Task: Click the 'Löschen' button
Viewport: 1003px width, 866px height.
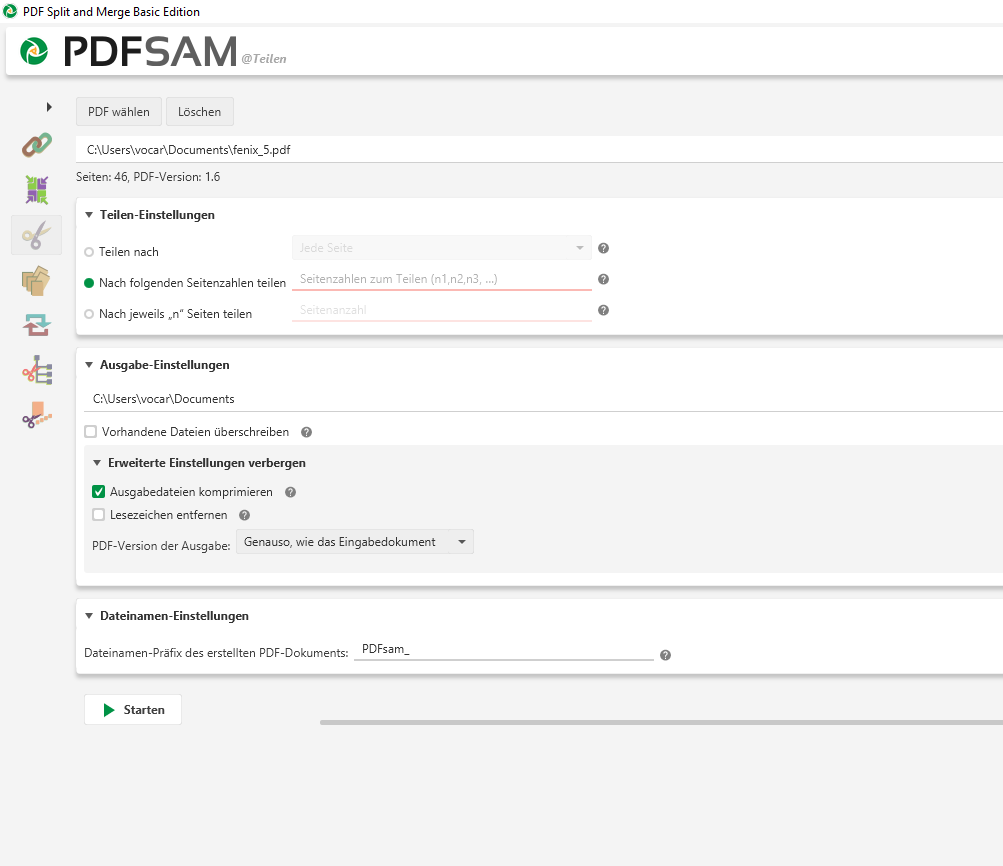Action: pos(200,112)
